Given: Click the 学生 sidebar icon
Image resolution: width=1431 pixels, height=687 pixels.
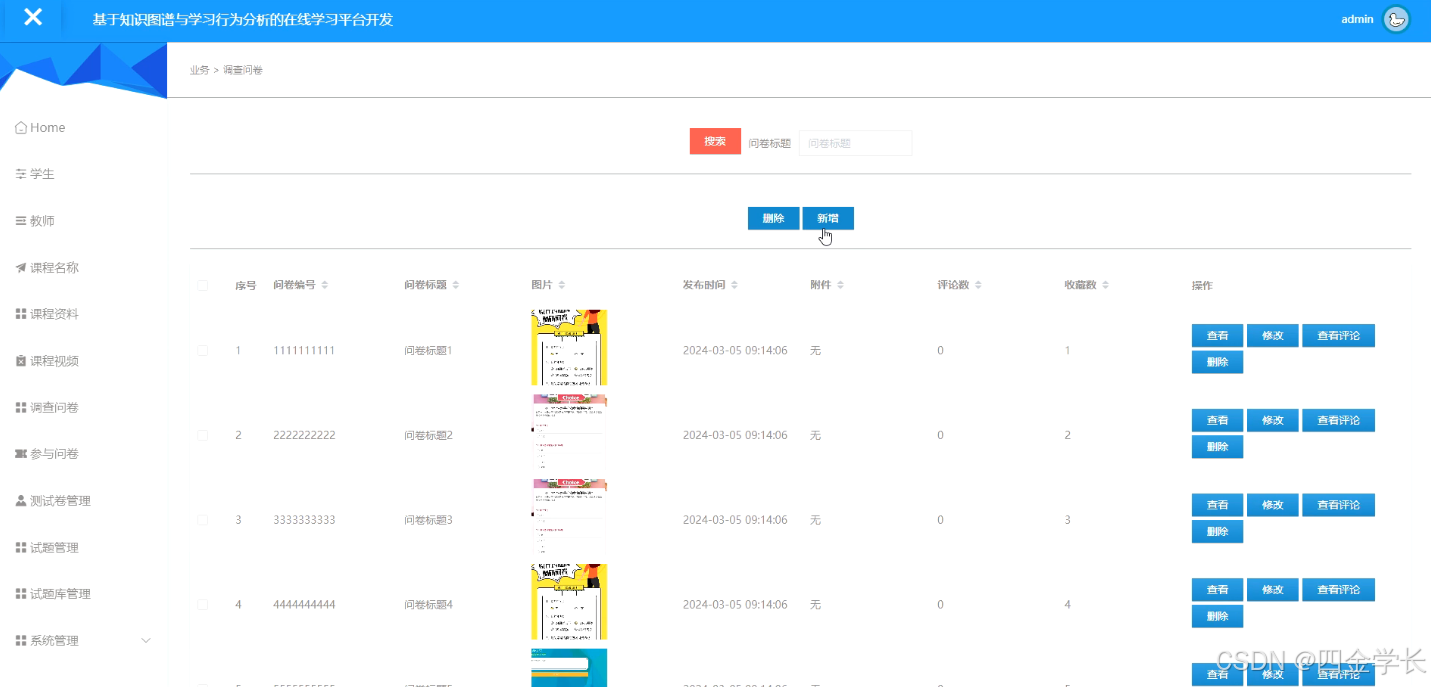Looking at the screenshot, I should [x=21, y=174].
